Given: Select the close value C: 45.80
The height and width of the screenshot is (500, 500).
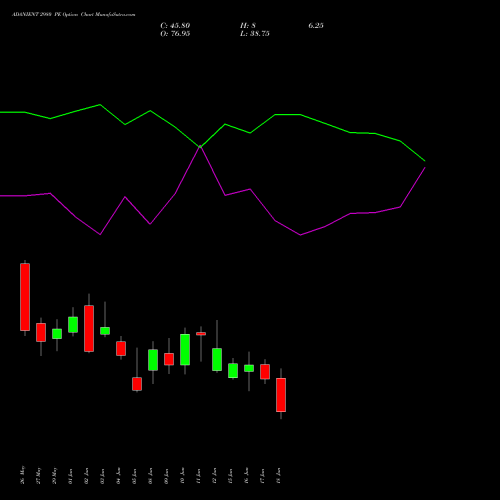Looking at the screenshot, I should tap(175, 26).
